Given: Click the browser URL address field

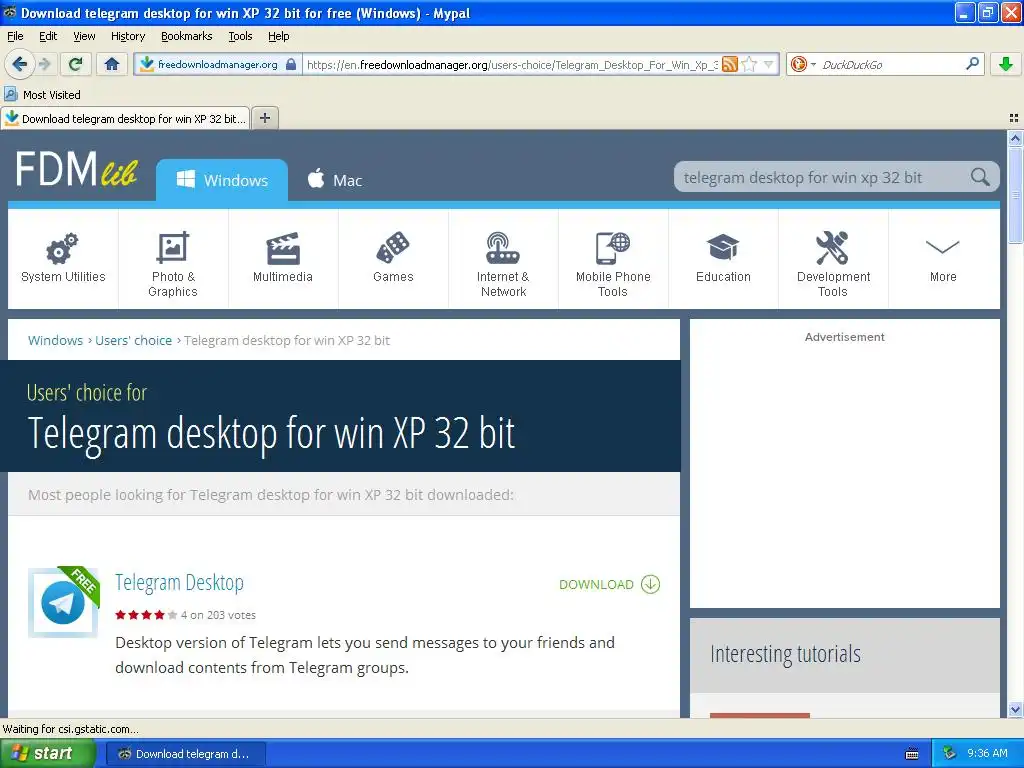Looking at the screenshot, I should tap(512, 64).
